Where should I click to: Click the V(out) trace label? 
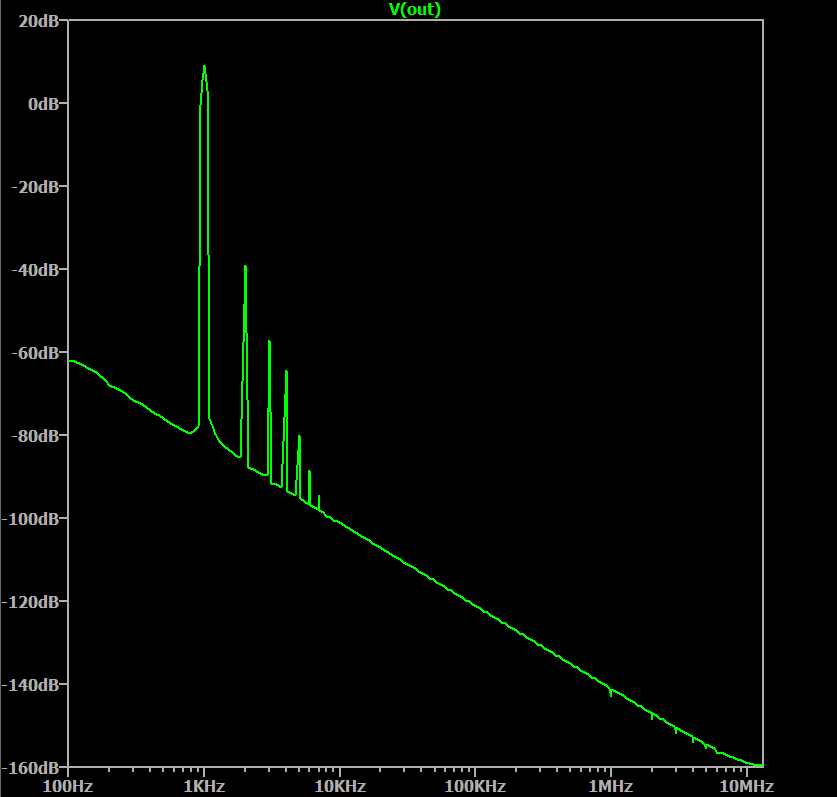tap(415, 9)
